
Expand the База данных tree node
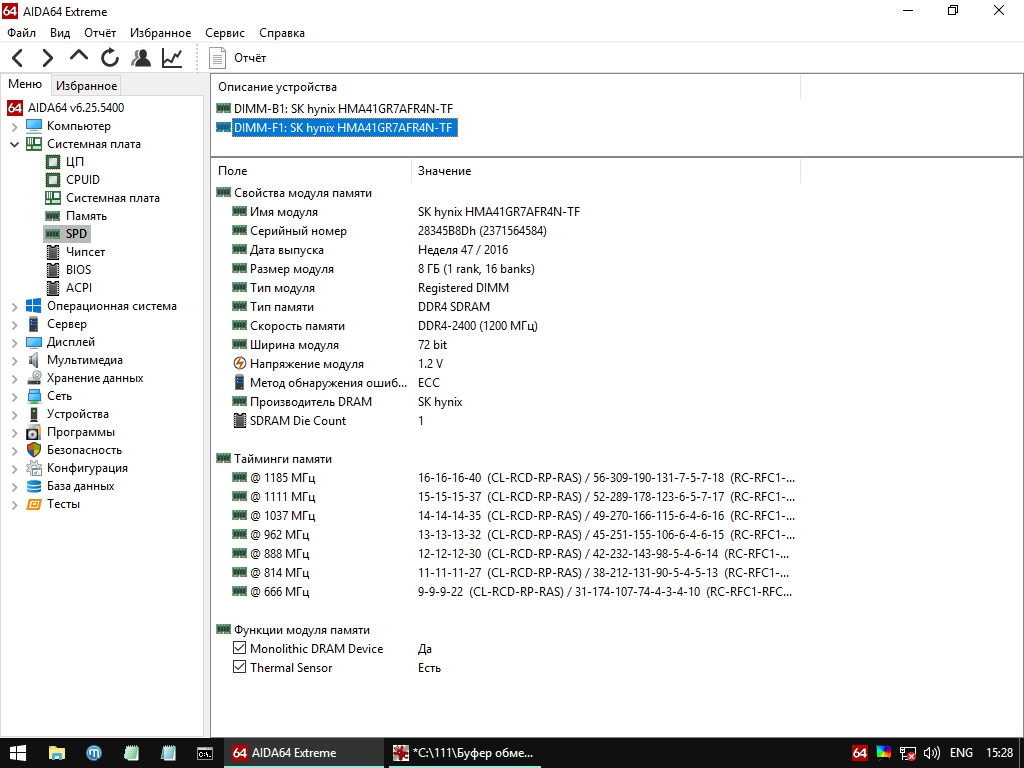(14, 486)
